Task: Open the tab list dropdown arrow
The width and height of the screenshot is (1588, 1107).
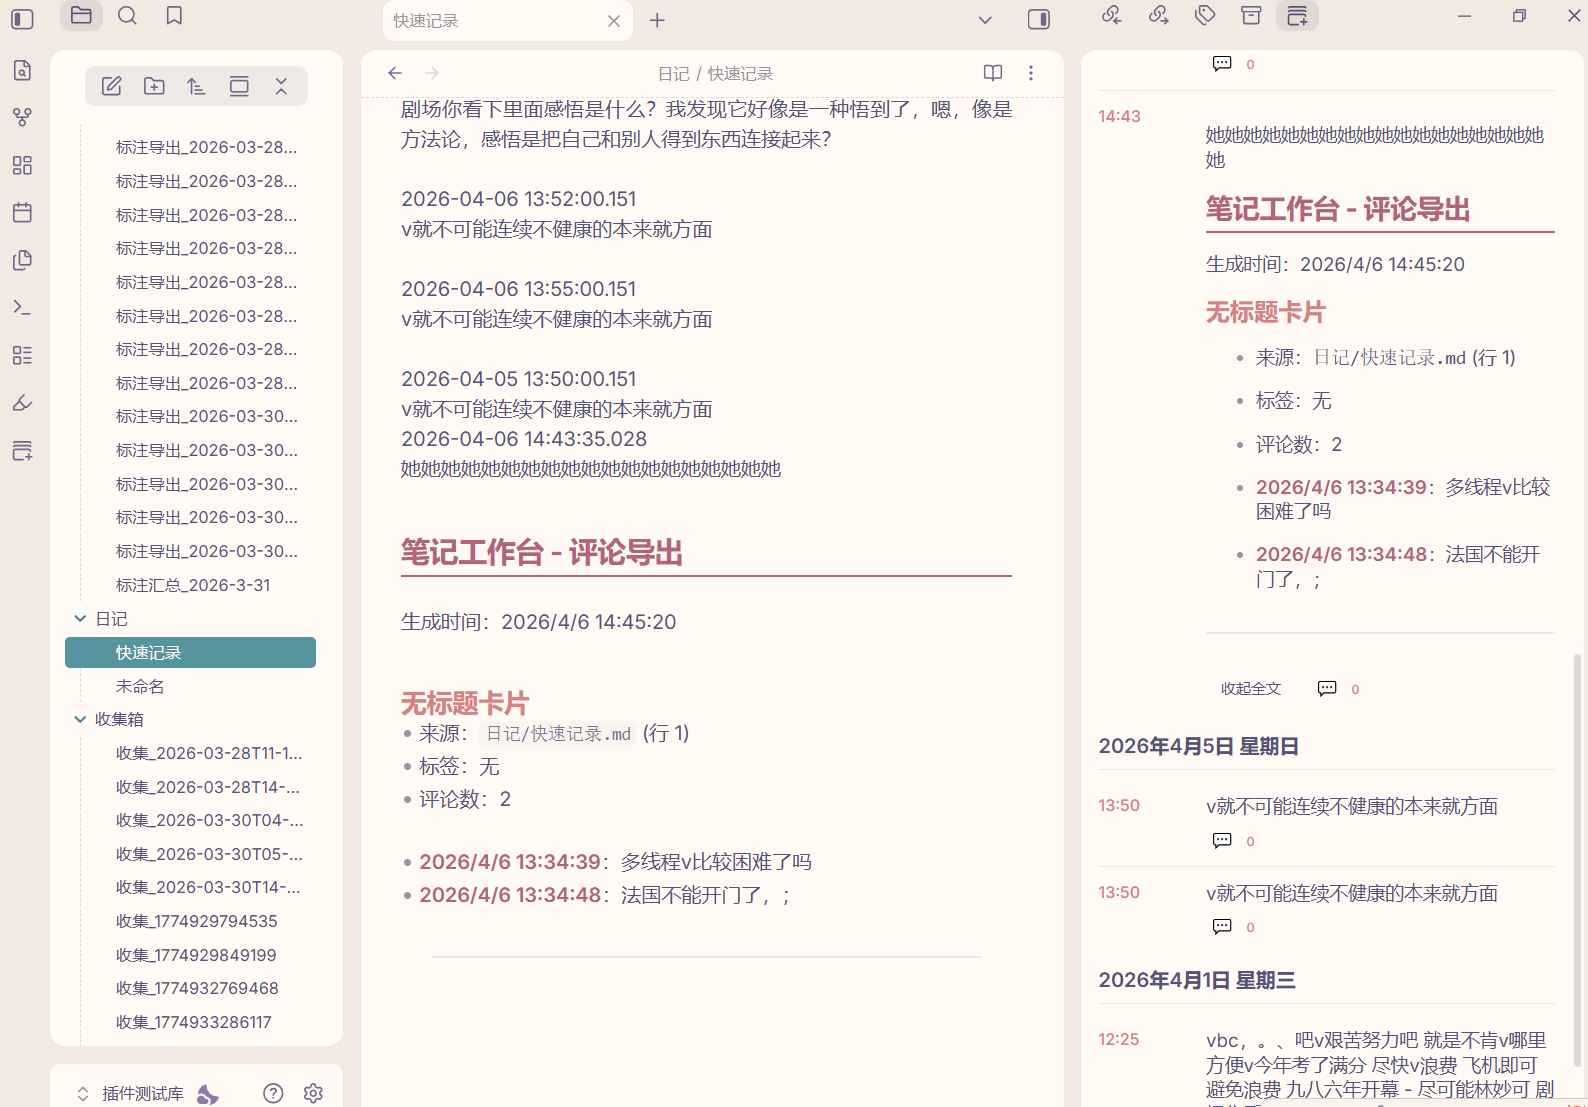Action: tap(985, 20)
